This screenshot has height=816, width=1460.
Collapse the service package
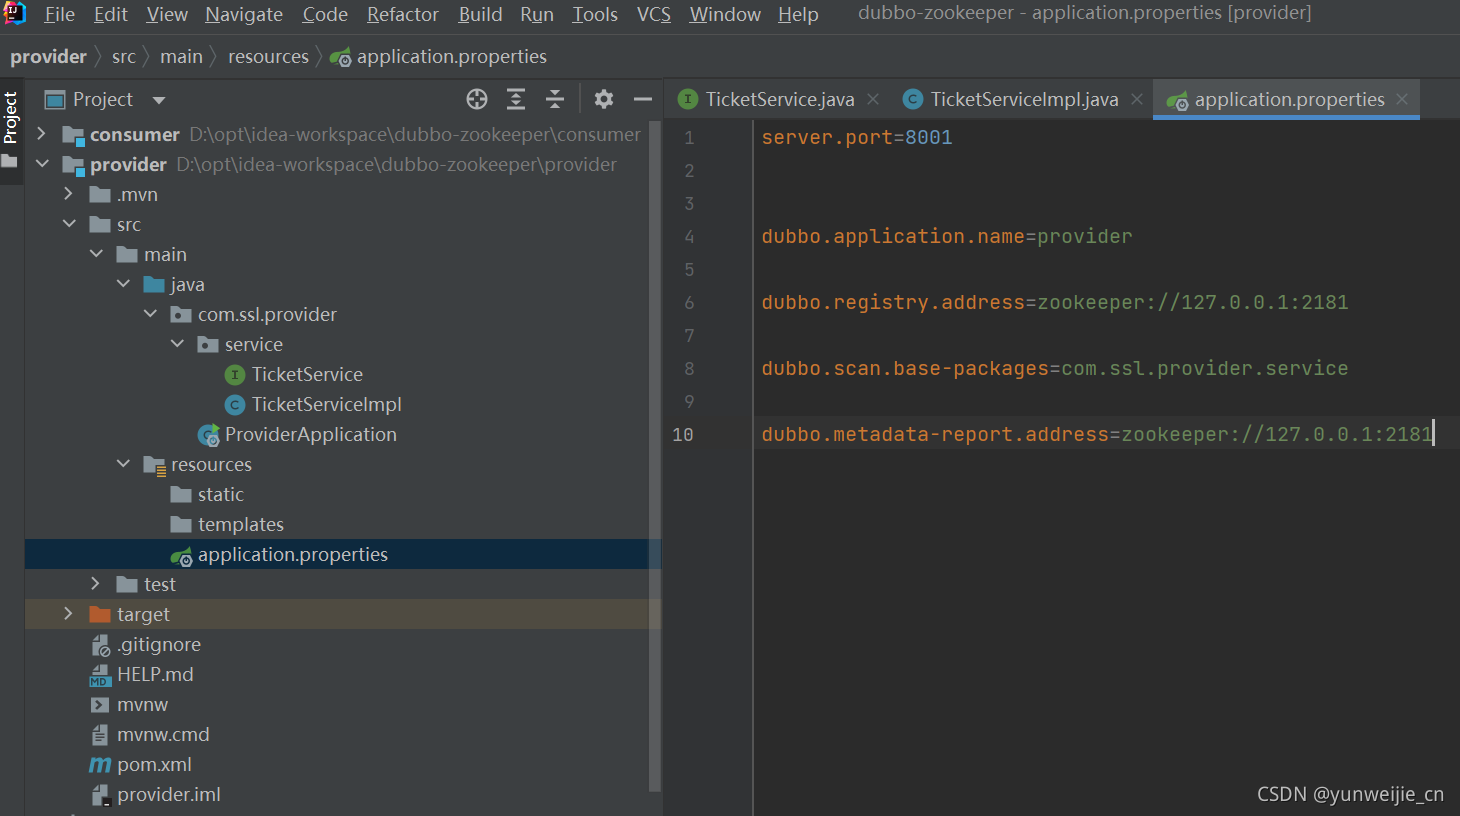176,343
